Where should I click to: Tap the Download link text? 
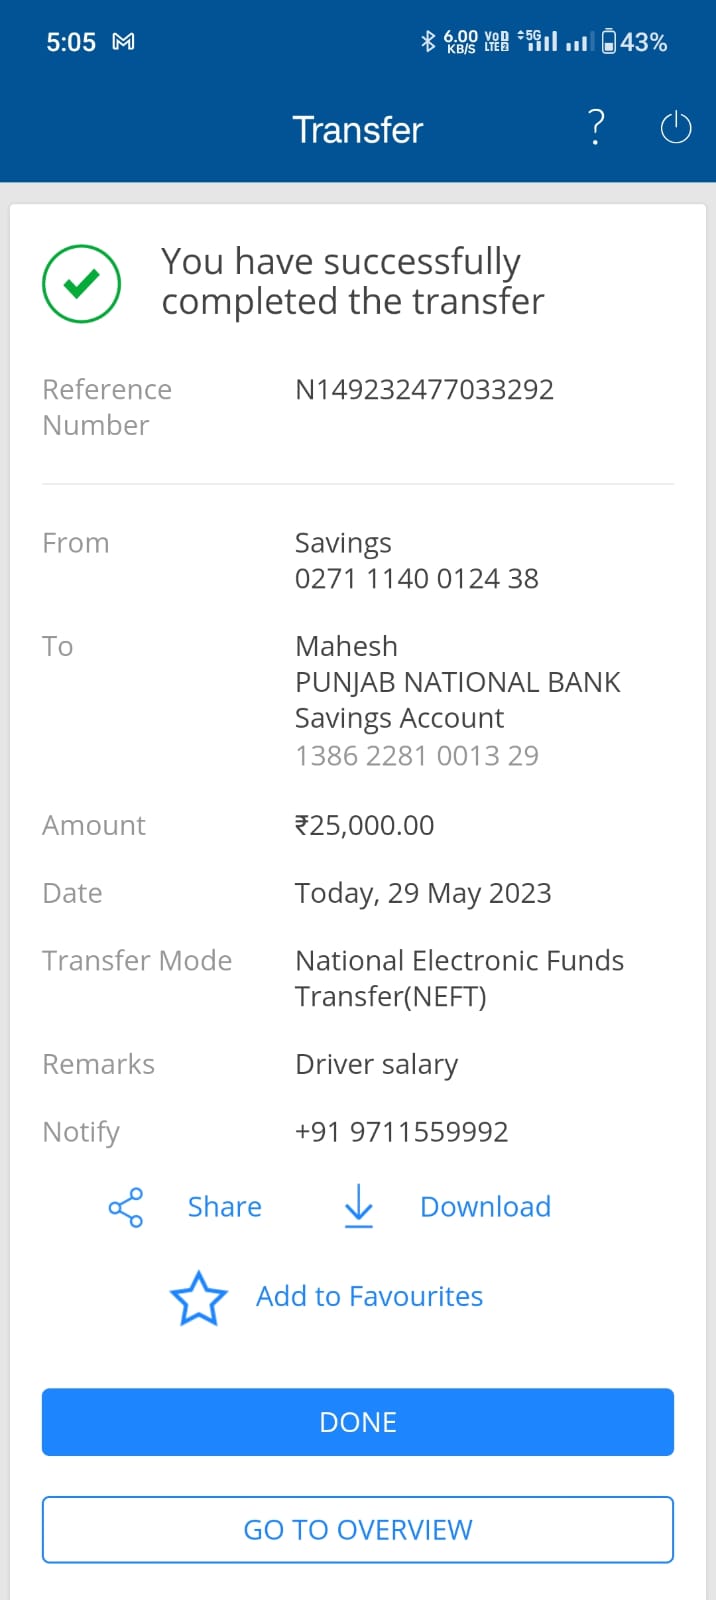tap(485, 1207)
